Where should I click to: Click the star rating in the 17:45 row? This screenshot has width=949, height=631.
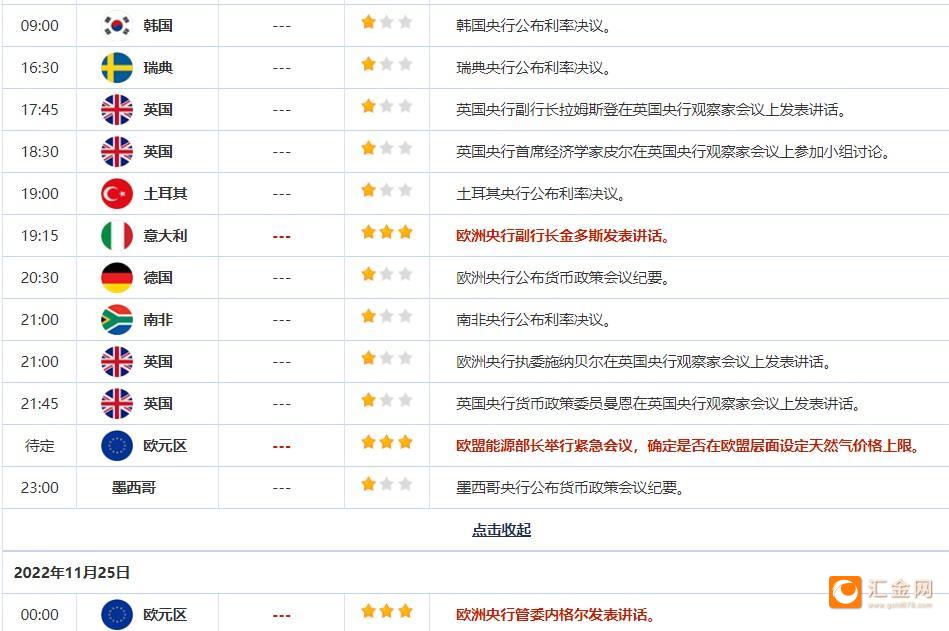(386, 106)
